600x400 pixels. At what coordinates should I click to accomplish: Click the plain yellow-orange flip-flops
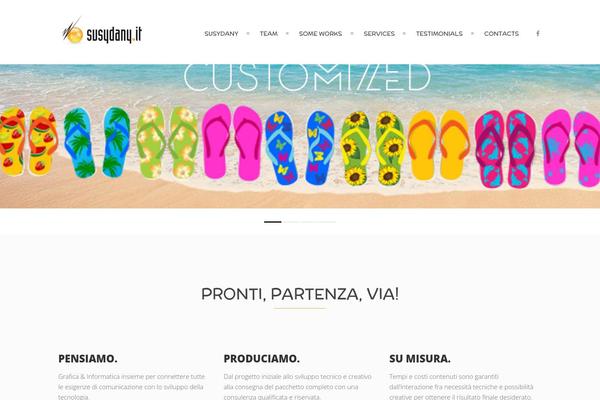(x=439, y=145)
